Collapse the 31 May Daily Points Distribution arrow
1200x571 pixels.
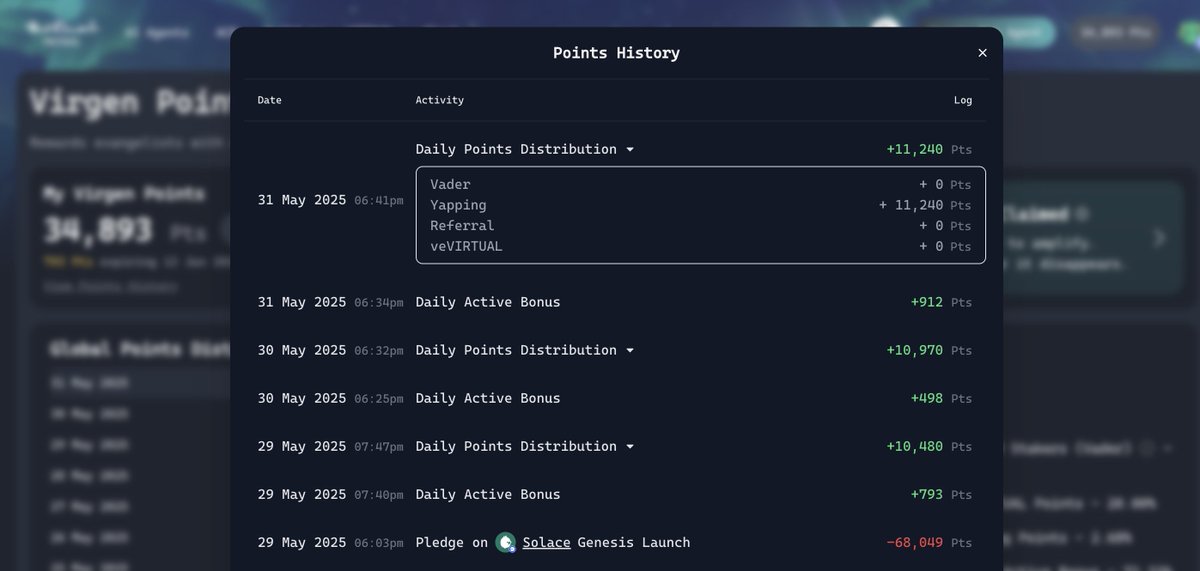pos(629,150)
